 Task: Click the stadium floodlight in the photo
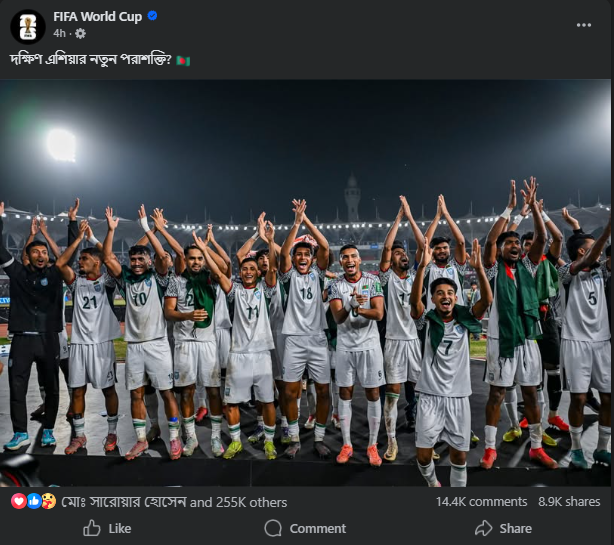pos(61,144)
